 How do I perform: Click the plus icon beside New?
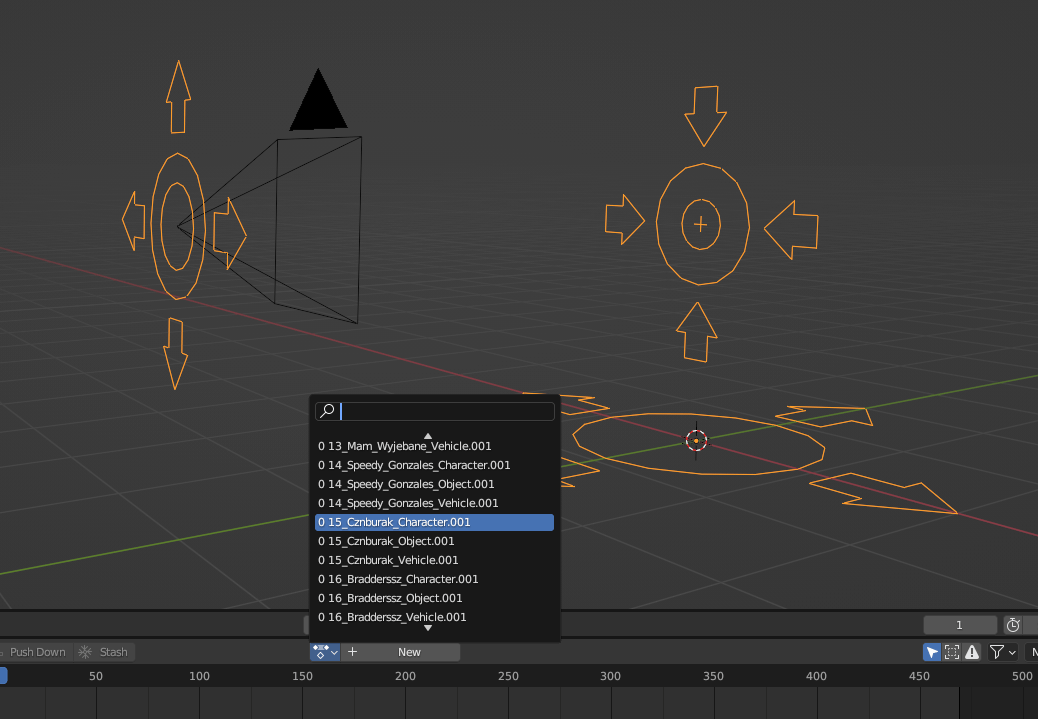click(x=352, y=652)
